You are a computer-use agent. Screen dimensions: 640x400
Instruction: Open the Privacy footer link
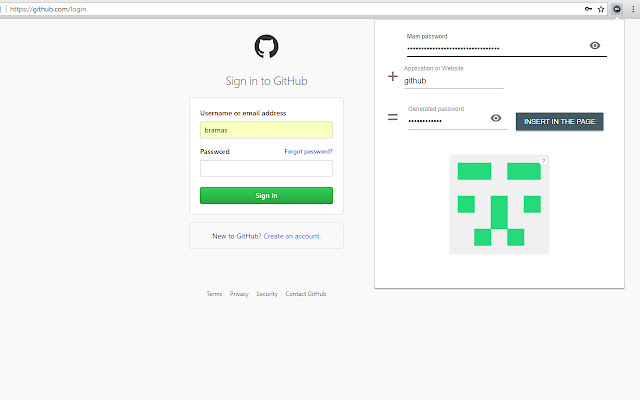tap(239, 294)
